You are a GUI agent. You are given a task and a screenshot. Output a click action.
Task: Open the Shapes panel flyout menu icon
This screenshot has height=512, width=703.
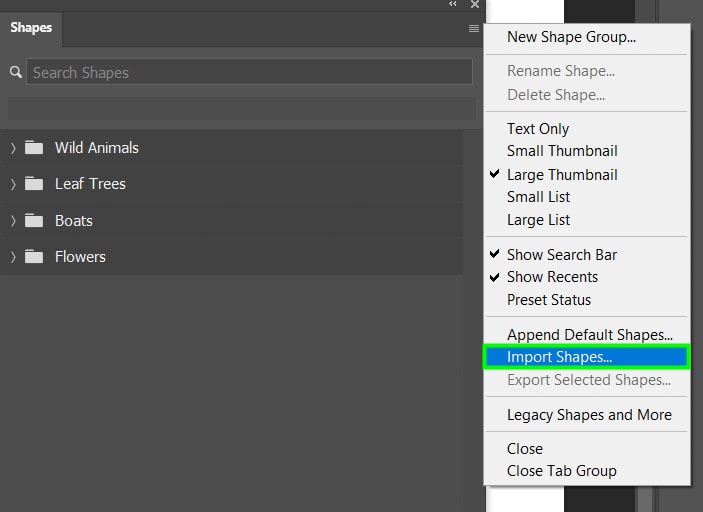click(x=473, y=29)
